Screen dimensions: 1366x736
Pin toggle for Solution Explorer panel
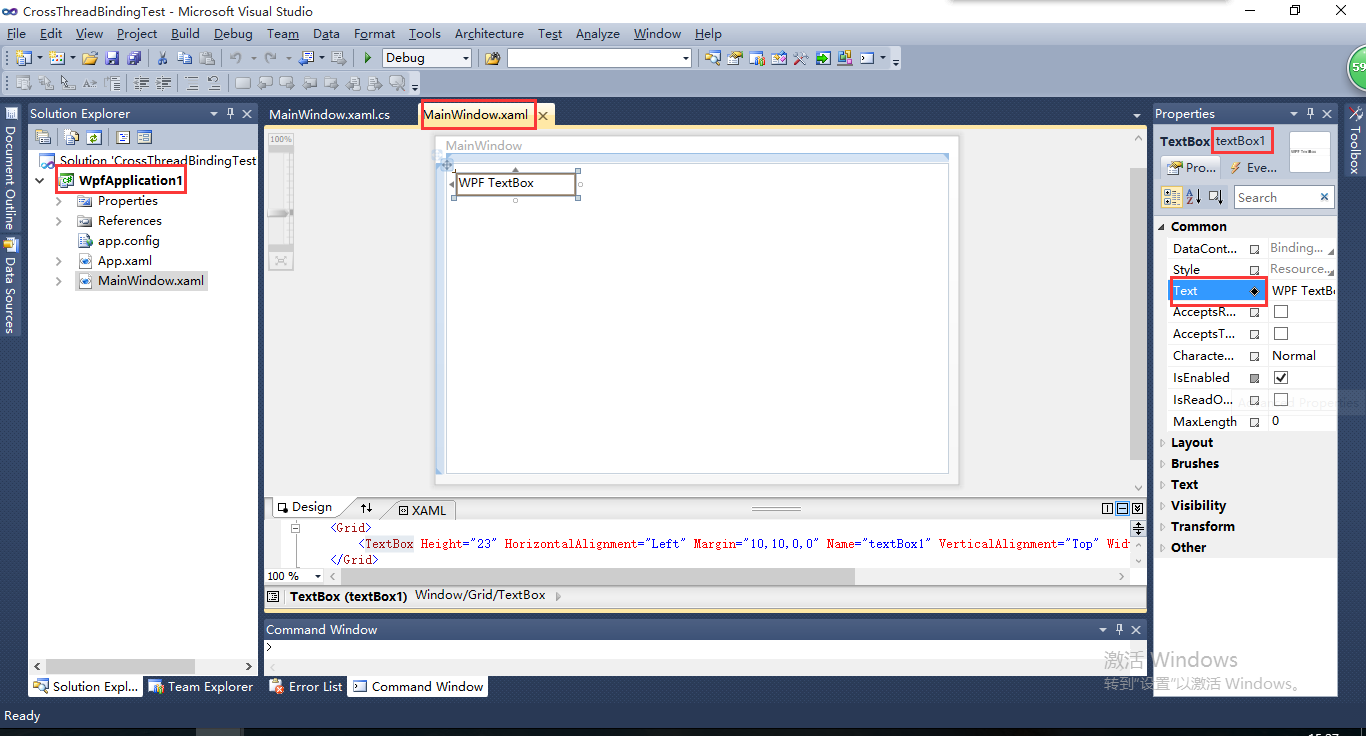tap(231, 114)
